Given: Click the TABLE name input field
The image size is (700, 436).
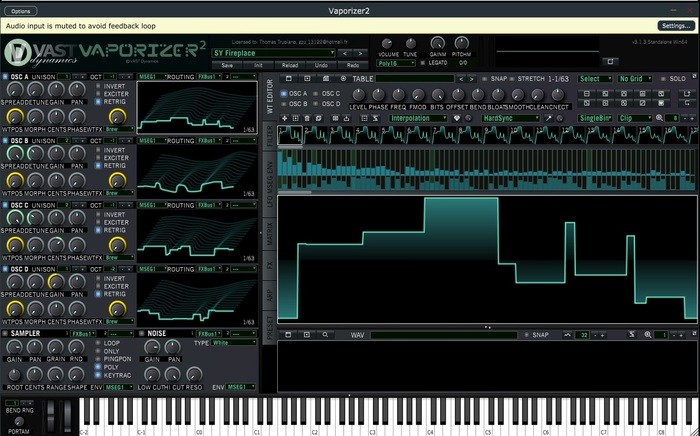Looking at the screenshot, I should tap(415, 79).
